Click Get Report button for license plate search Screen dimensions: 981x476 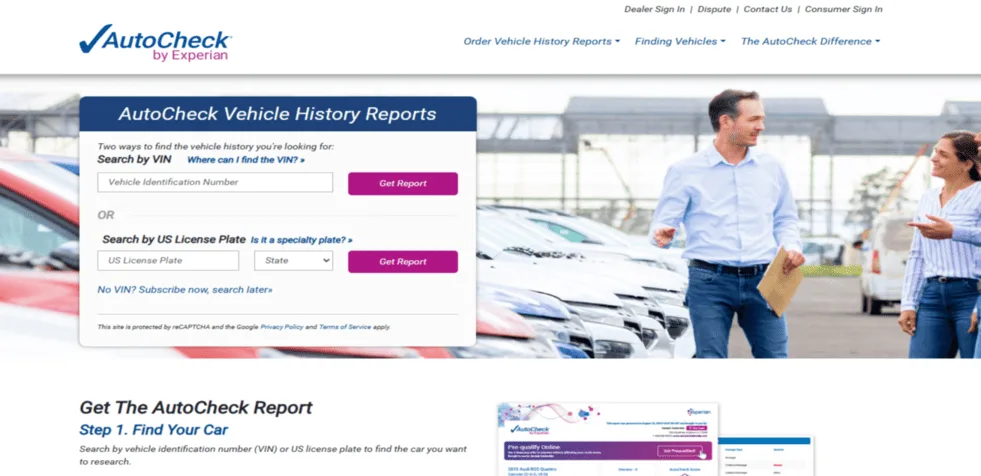pyautogui.click(x=403, y=262)
